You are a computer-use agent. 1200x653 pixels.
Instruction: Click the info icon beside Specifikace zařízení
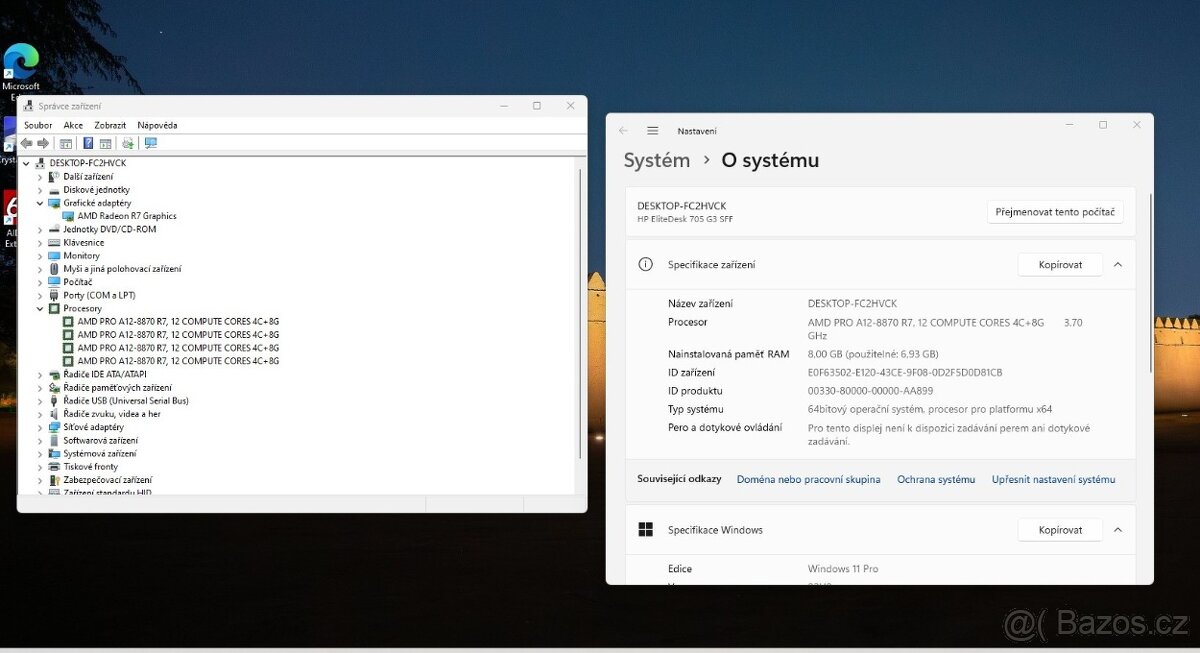(646, 264)
